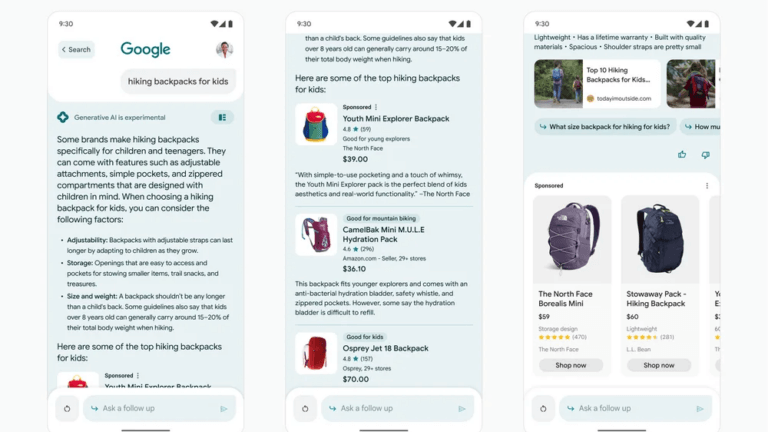Open the CamelBak Mini M.U.L.E Hydration Pack listing

coord(383,234)
